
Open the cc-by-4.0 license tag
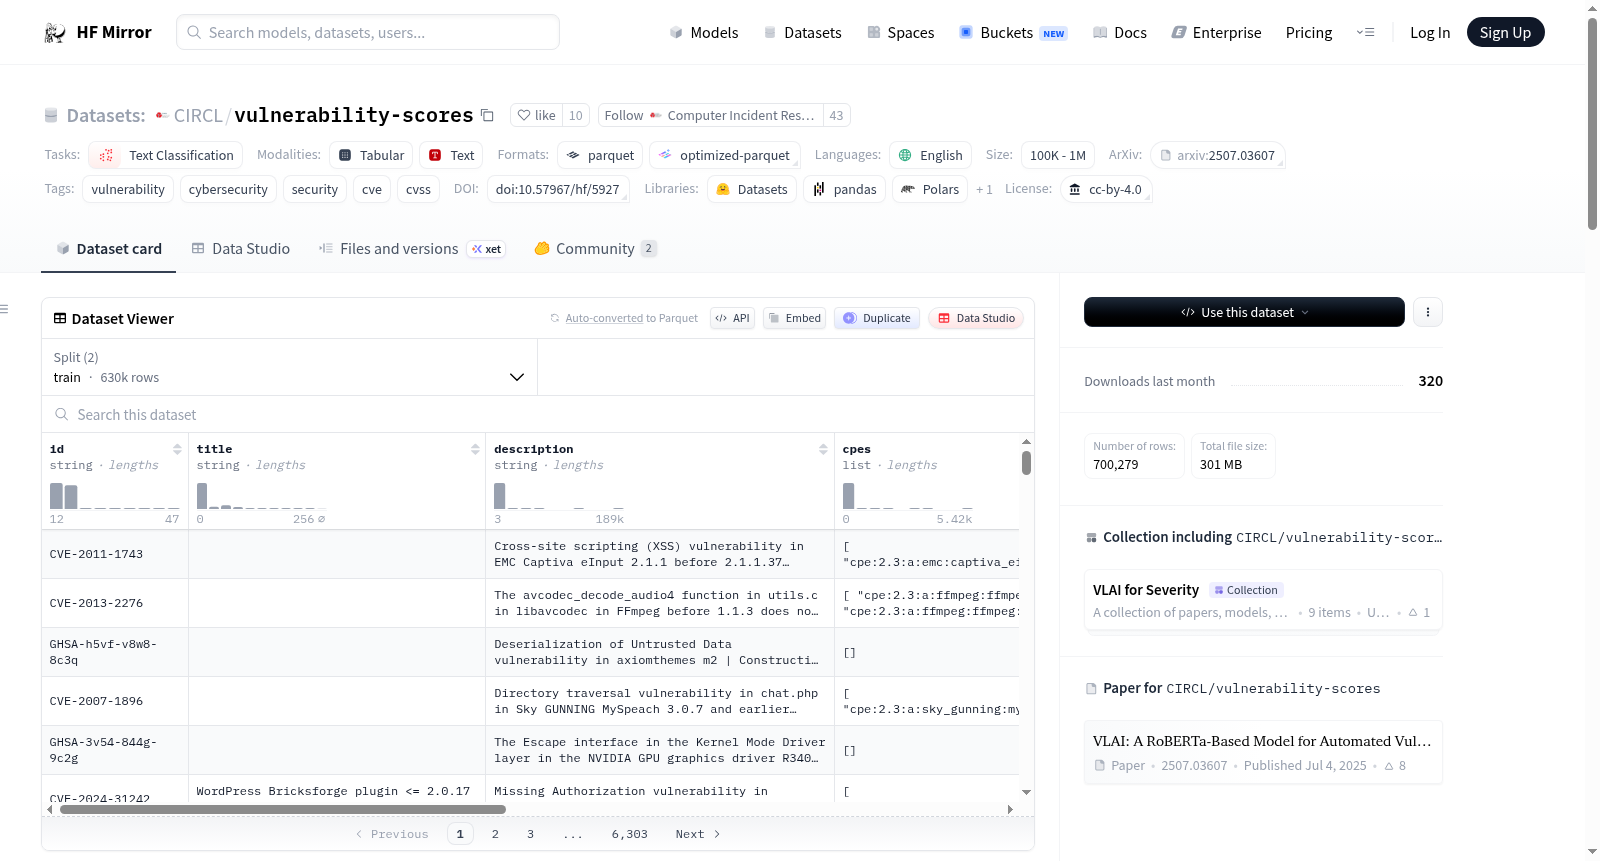1105,189
